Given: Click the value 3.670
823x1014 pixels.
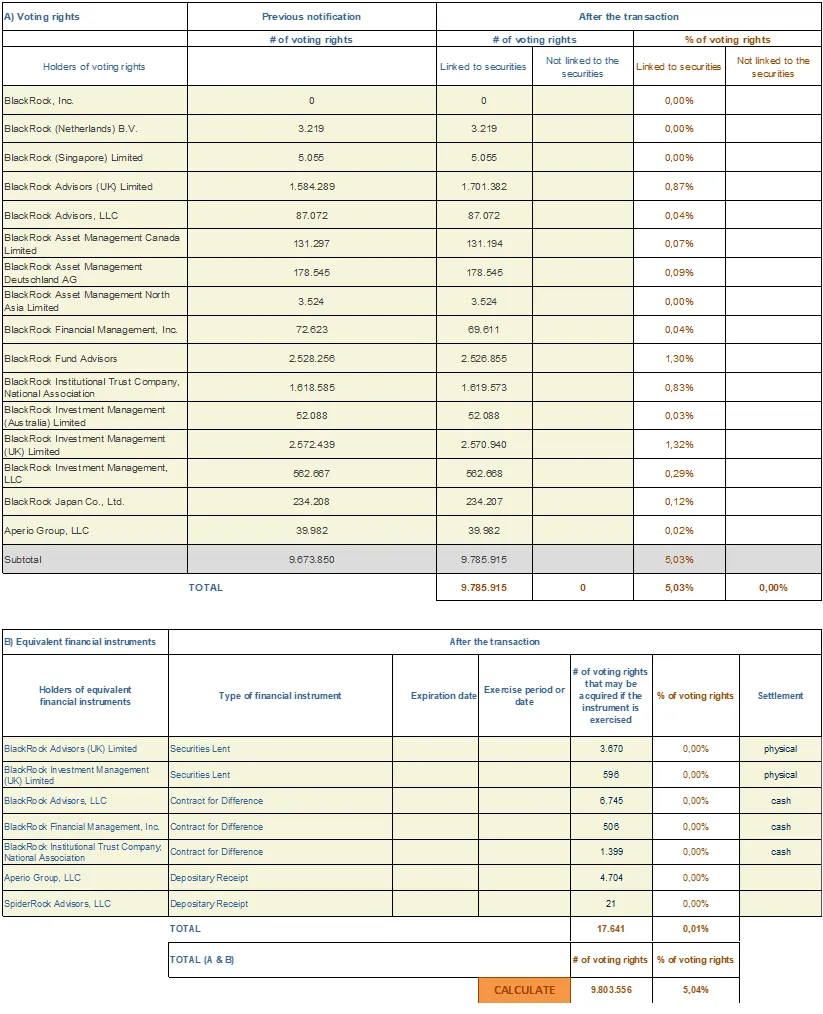Looking at the screenshot, I should click(x=611, y=749).
